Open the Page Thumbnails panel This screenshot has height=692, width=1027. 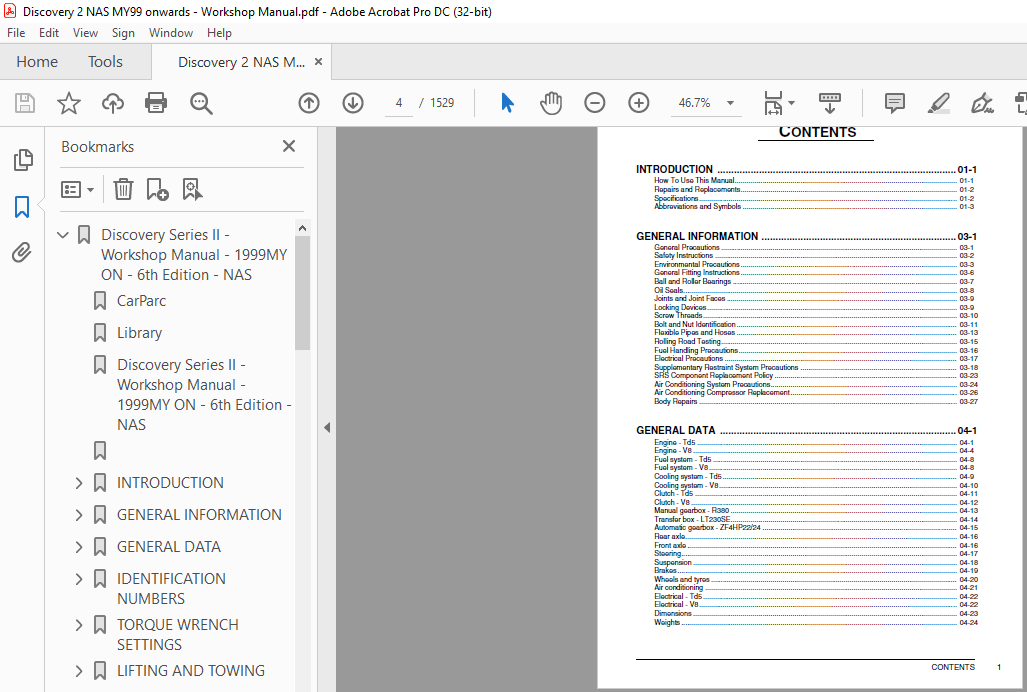22,160
